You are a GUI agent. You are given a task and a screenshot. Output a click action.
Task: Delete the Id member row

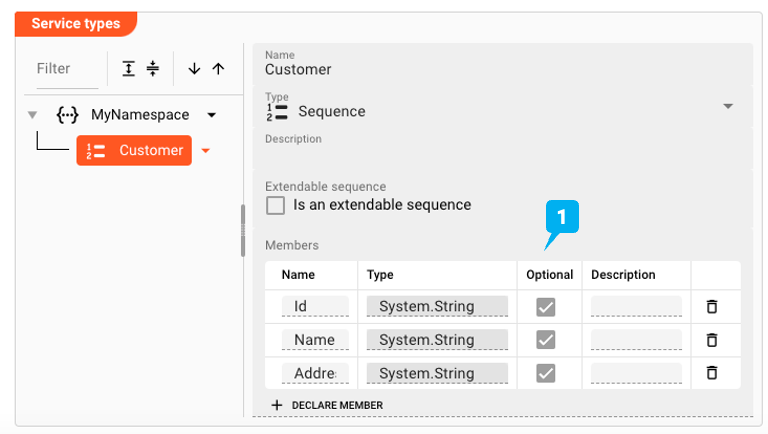(712, 307)
